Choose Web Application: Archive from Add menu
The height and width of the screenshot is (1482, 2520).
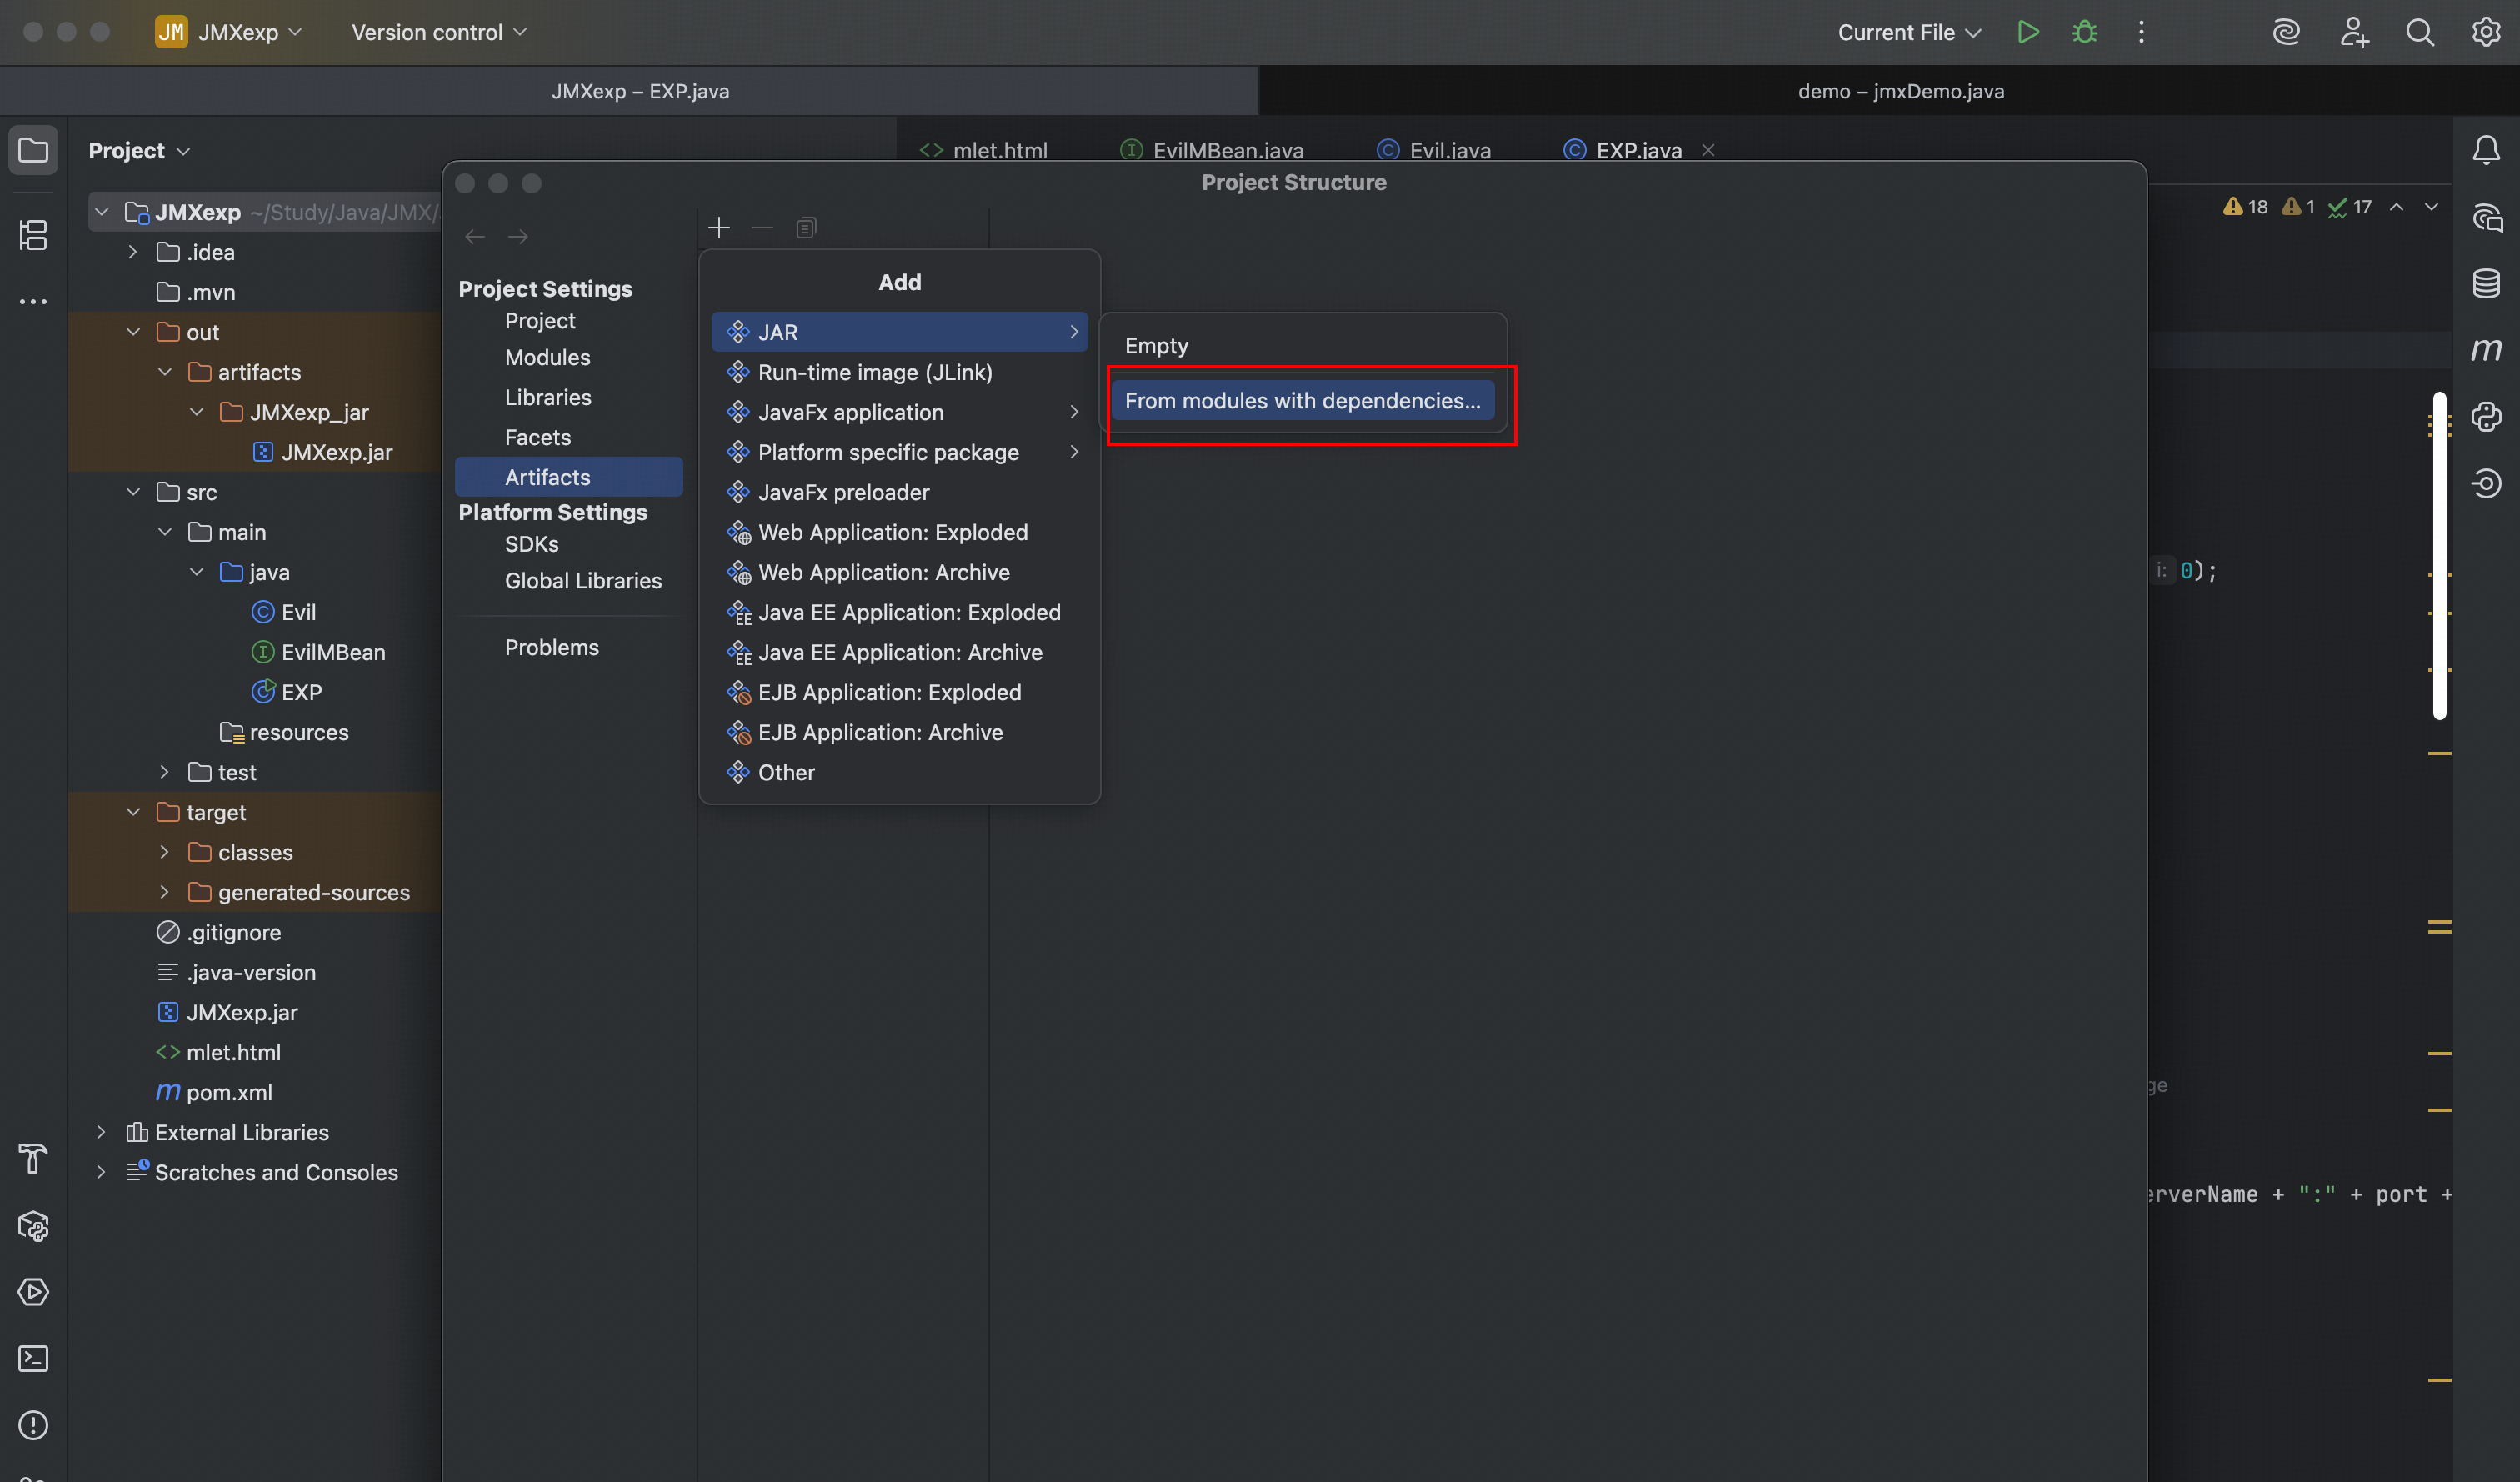(x=883, y=572)
